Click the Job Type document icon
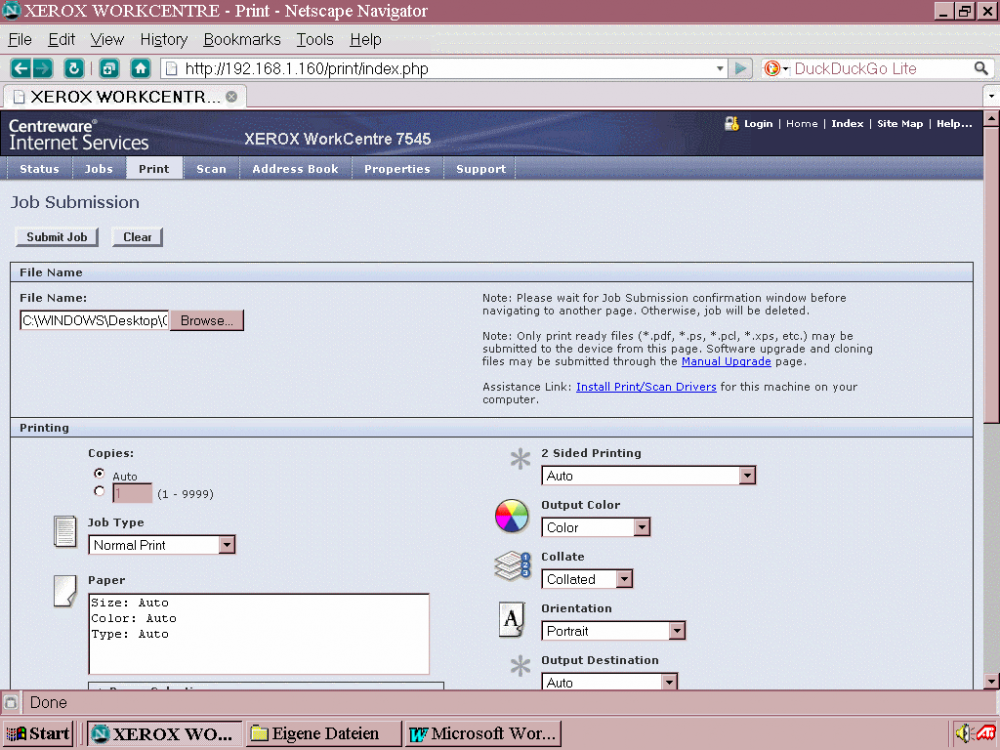The image size is (1000, 750). (65, 532)
